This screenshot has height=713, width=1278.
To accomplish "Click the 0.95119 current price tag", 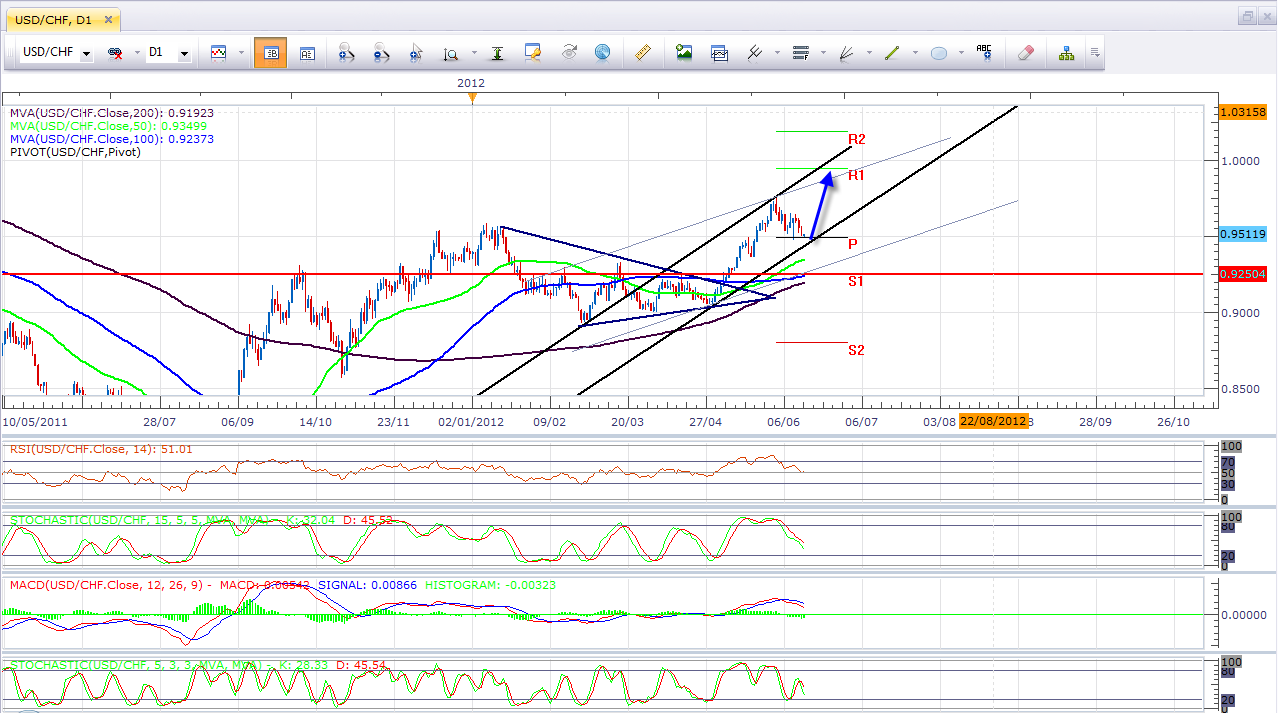I will point(1244,234).
